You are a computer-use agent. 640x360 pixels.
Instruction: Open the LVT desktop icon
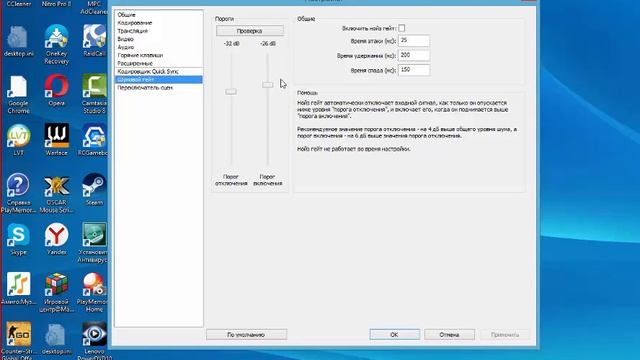tap(18, 140)
